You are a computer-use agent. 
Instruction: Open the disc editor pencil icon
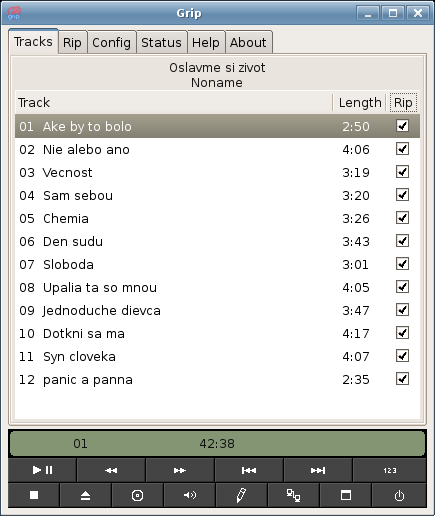coord(241,495)
